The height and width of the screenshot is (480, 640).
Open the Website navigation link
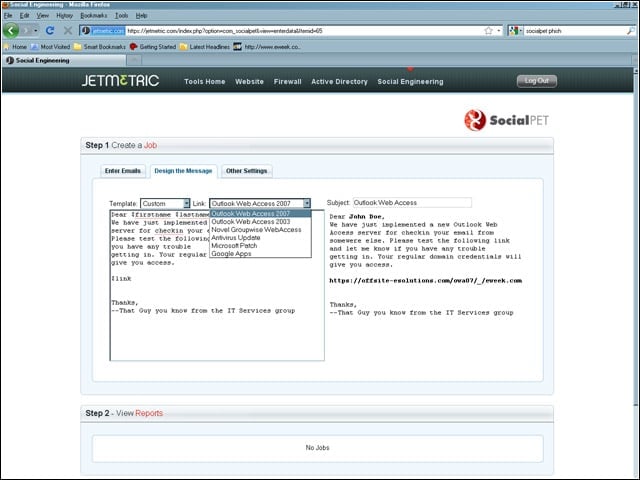[249, 82]
